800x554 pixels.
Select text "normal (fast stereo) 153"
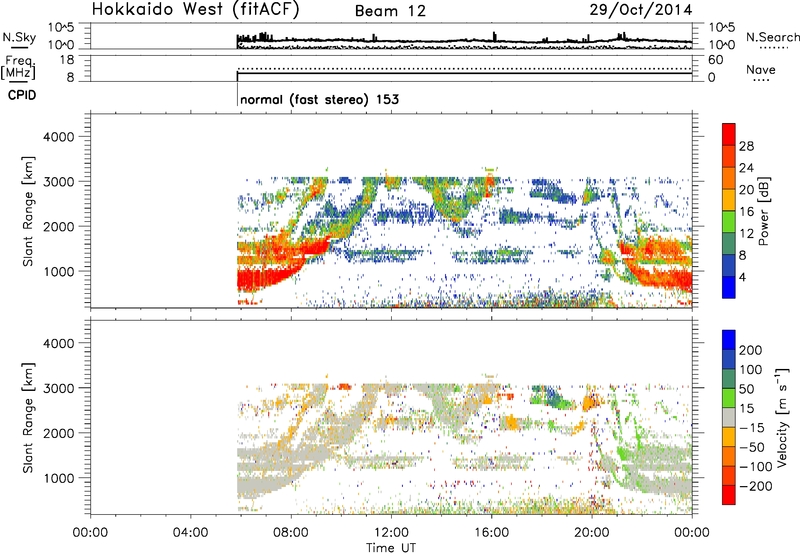319,99
